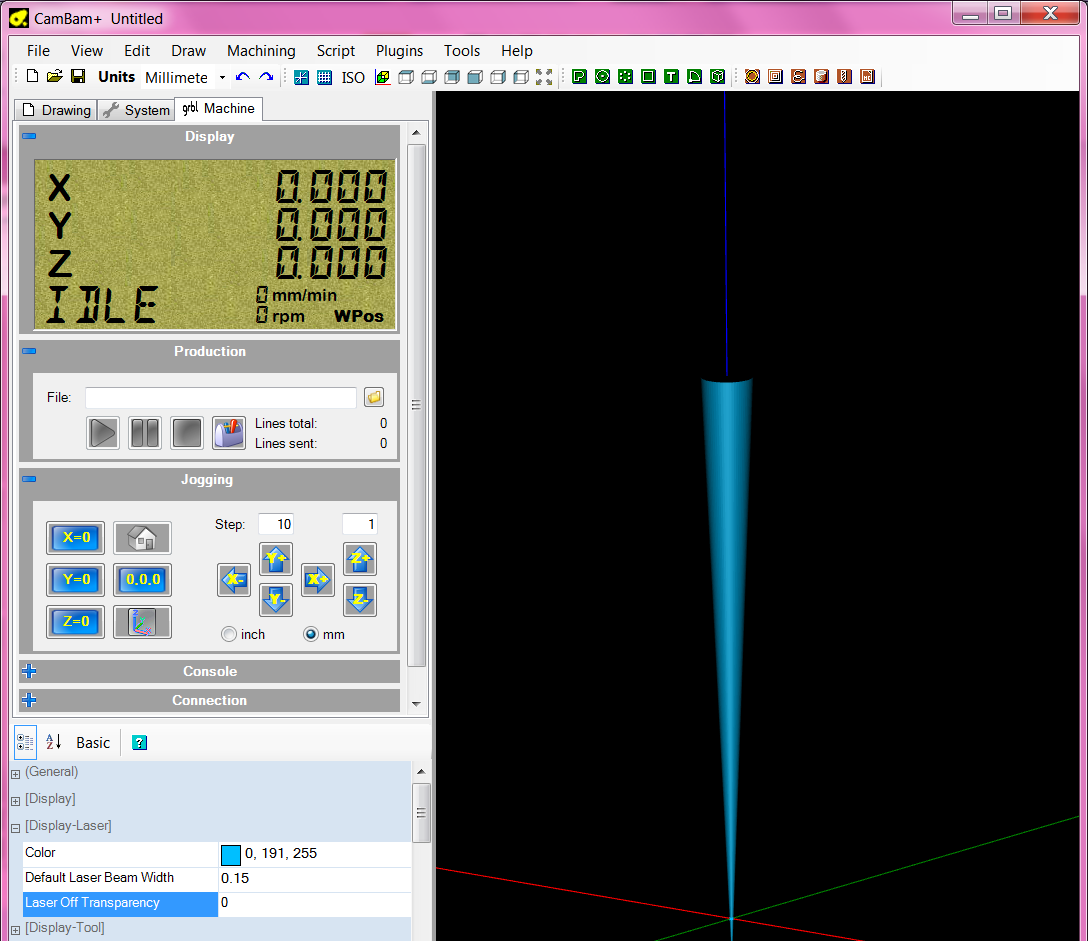Select the arc drawing tool
The height and width of the screenshot is (941, 1088).
694,76
